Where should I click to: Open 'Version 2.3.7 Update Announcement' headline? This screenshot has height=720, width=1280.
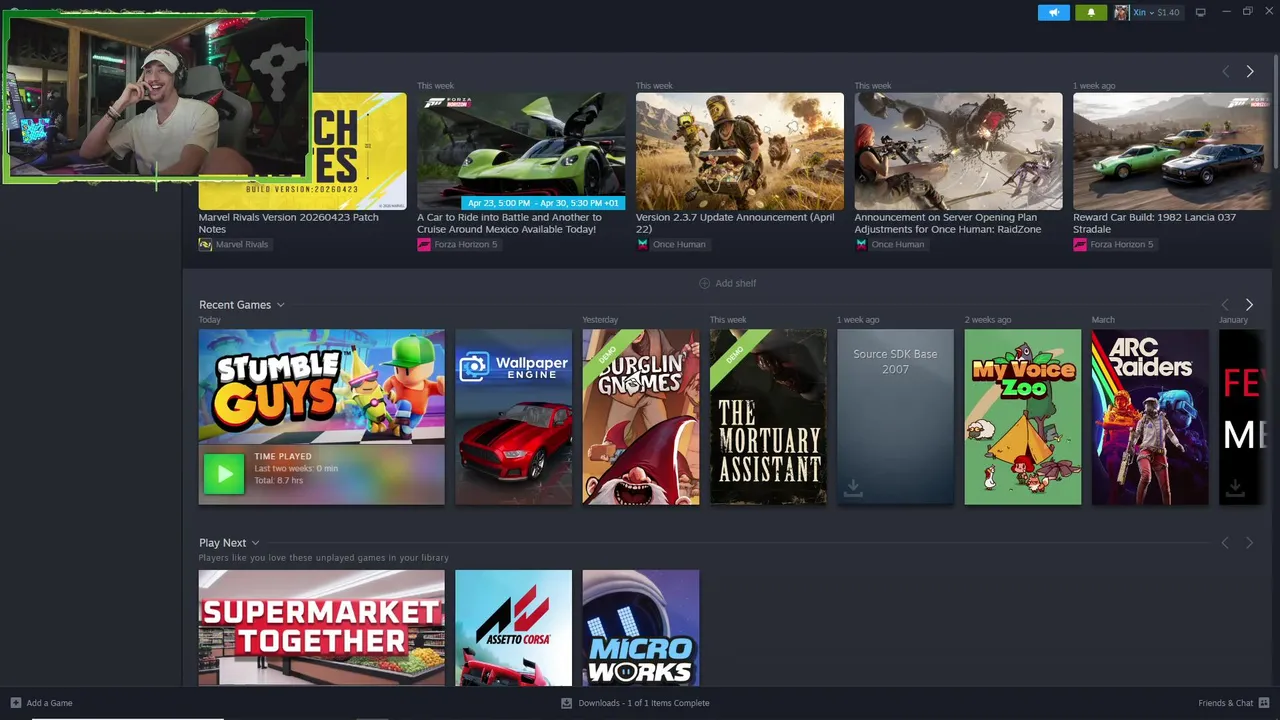pos(735,223)
